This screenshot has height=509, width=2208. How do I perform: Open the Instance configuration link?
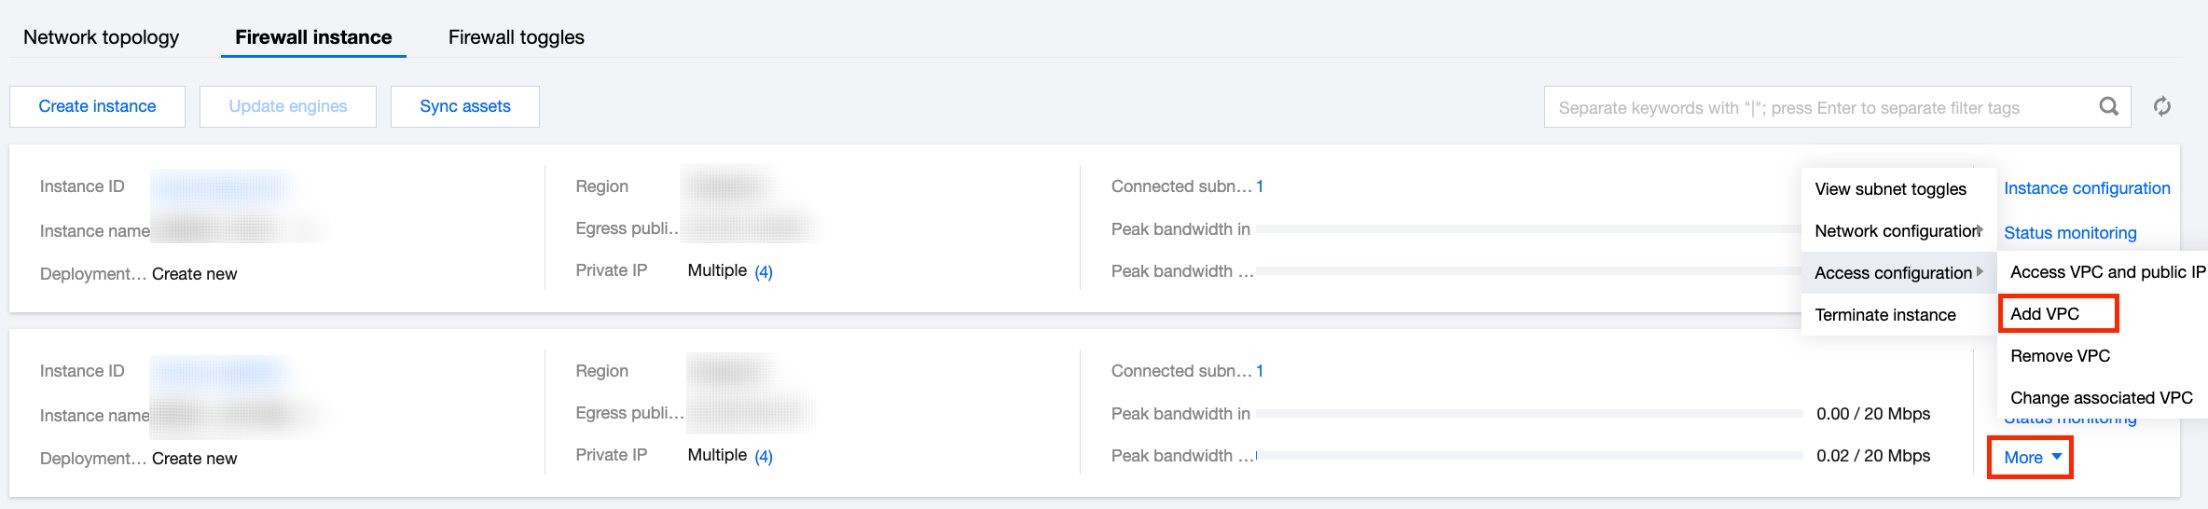click(x=2087, y=188)
